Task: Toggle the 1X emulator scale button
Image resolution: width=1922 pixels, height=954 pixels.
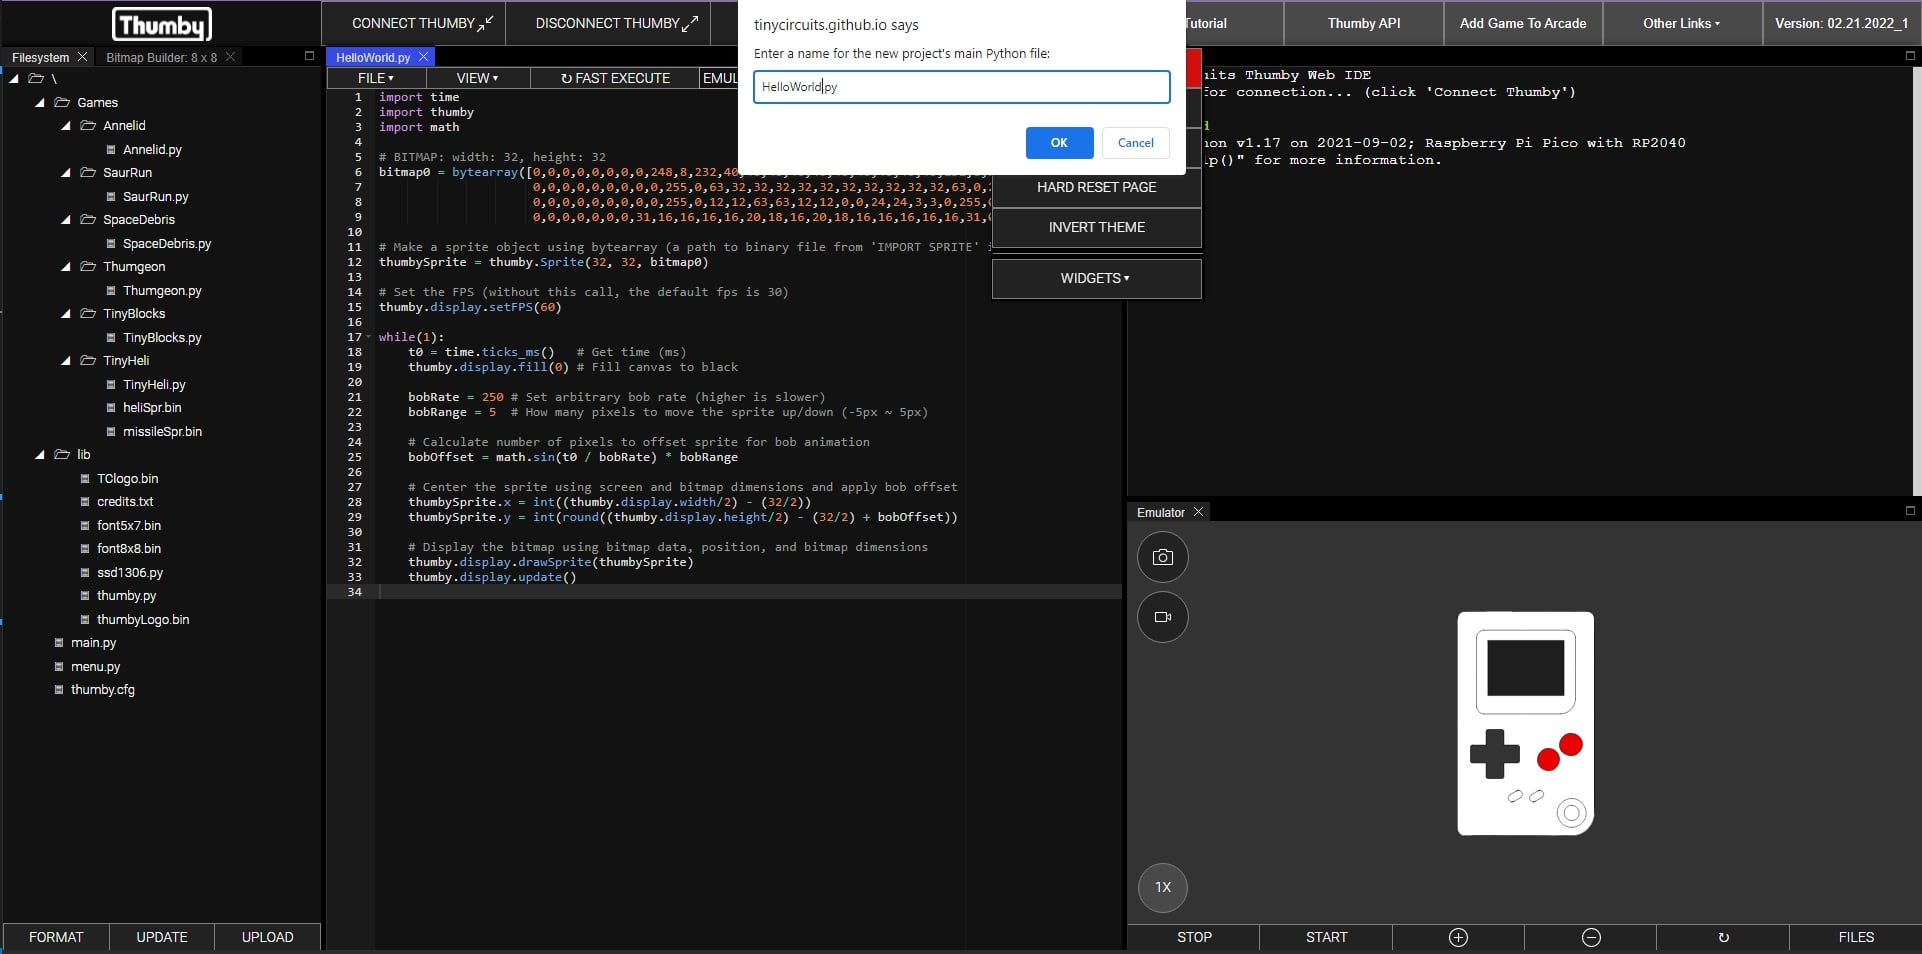Action: tap(1162, 887)
